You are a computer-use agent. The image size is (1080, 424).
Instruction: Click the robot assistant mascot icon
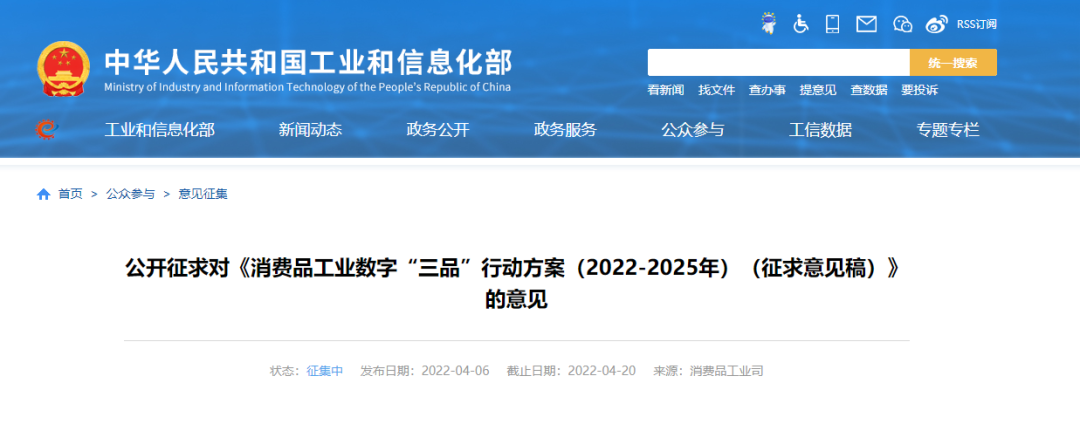point(768,24)
